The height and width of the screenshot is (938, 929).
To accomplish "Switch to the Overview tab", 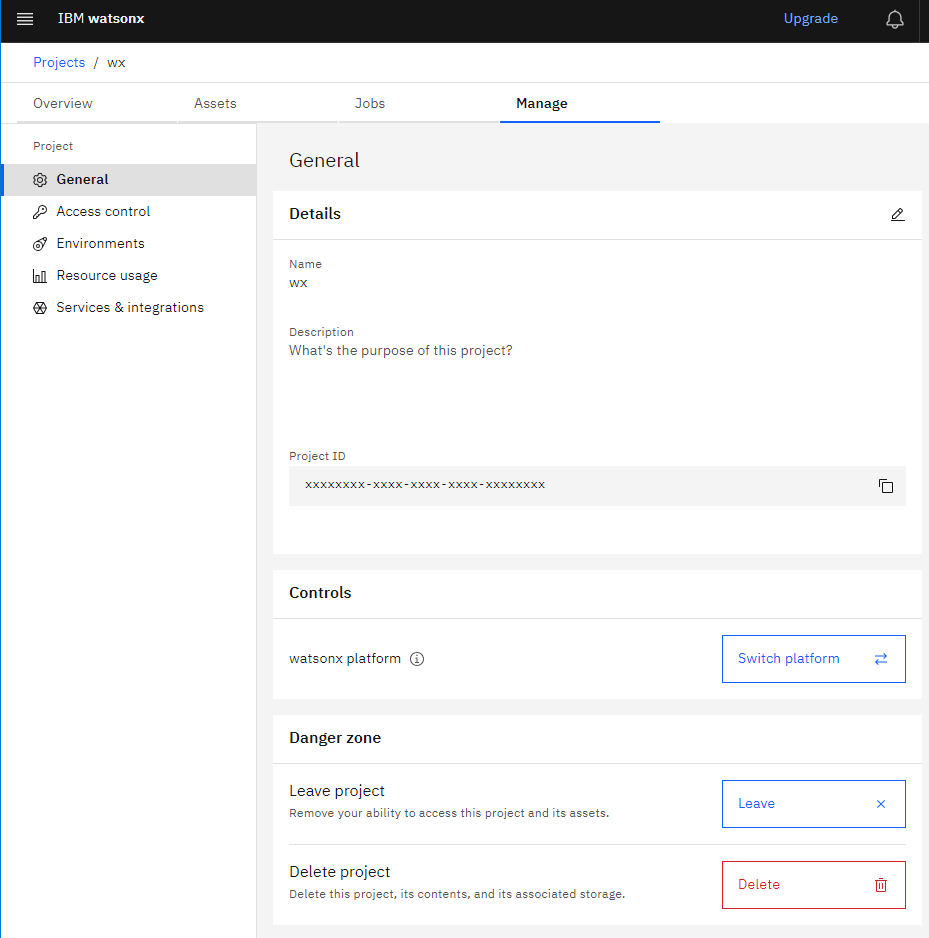I will (97, 103).
